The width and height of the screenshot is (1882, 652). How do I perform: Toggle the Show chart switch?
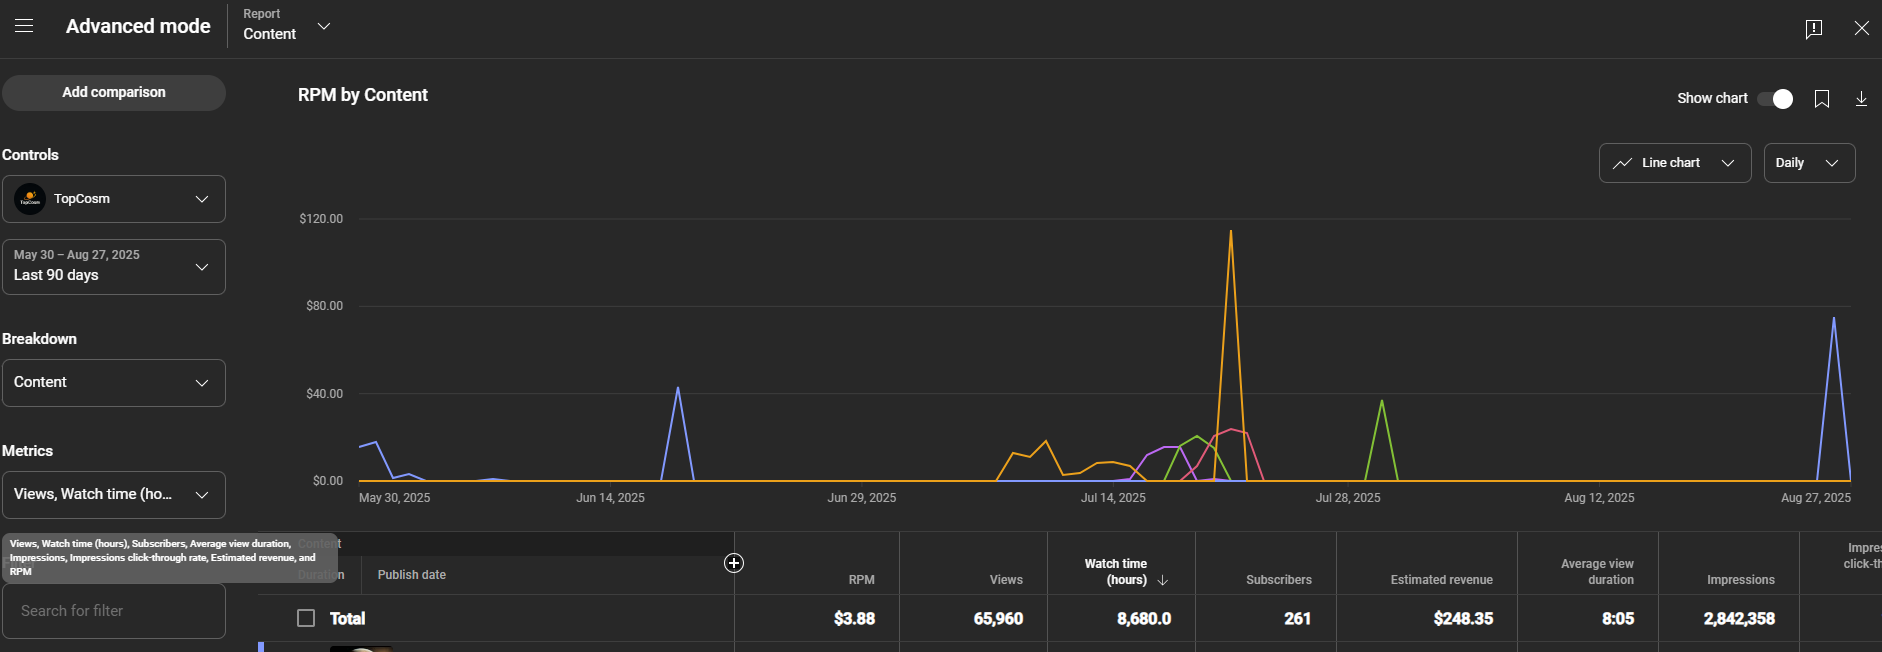pyautogui.click(x=1775, y=99)
